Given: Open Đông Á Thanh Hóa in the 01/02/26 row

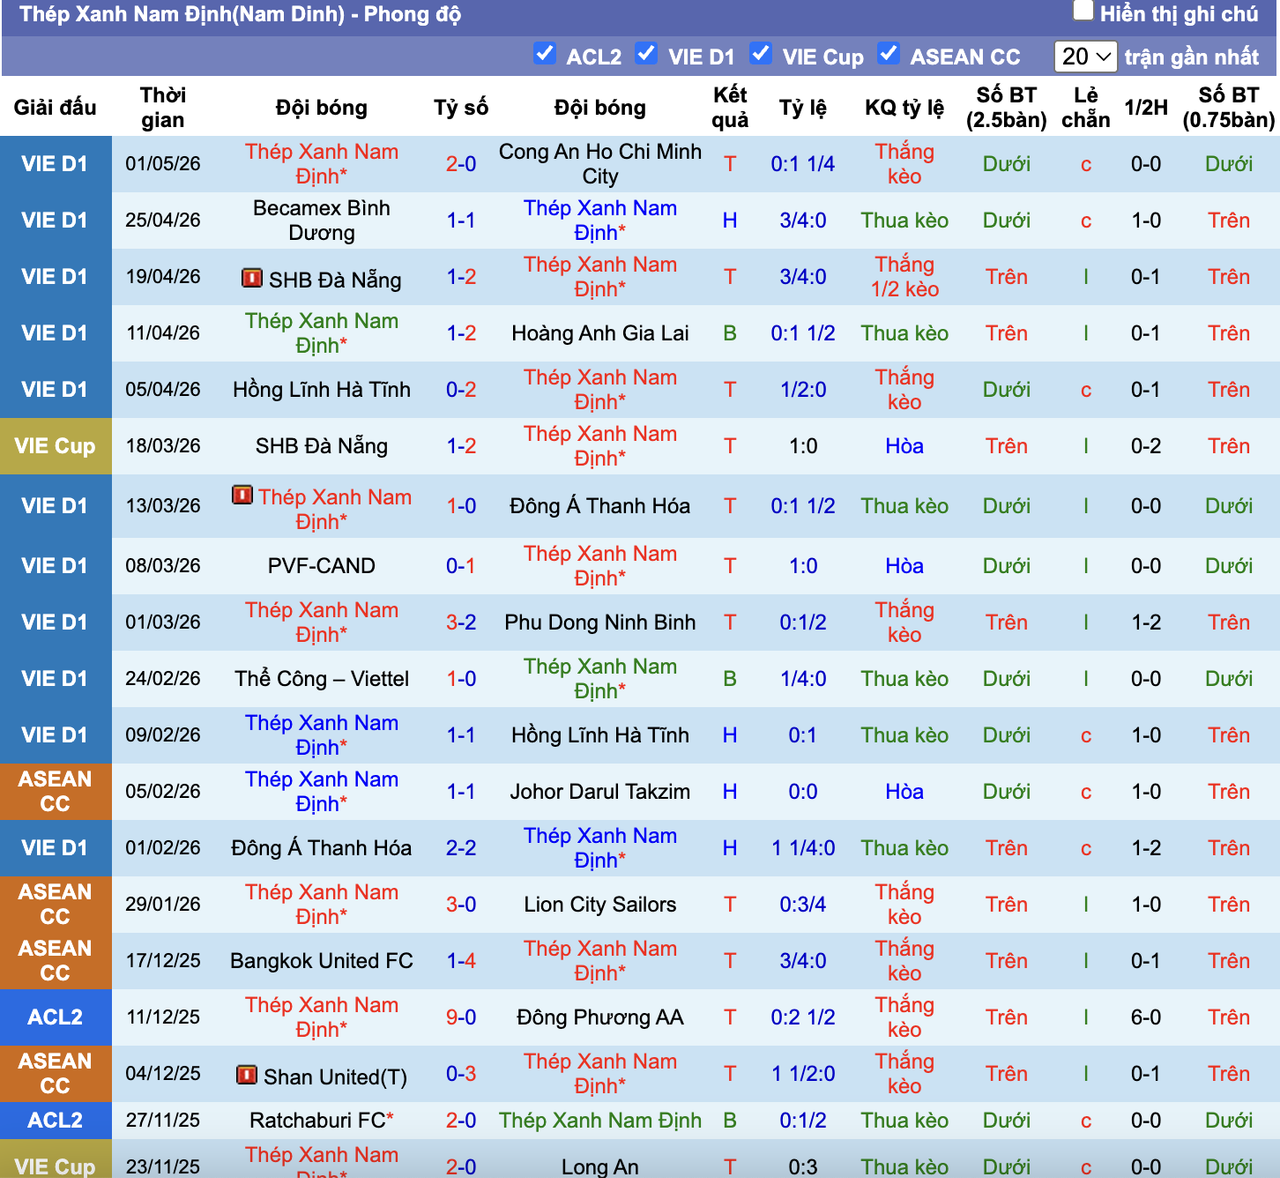Looking at the screenshot, I should pyautogui.click(x=322, y=848).
